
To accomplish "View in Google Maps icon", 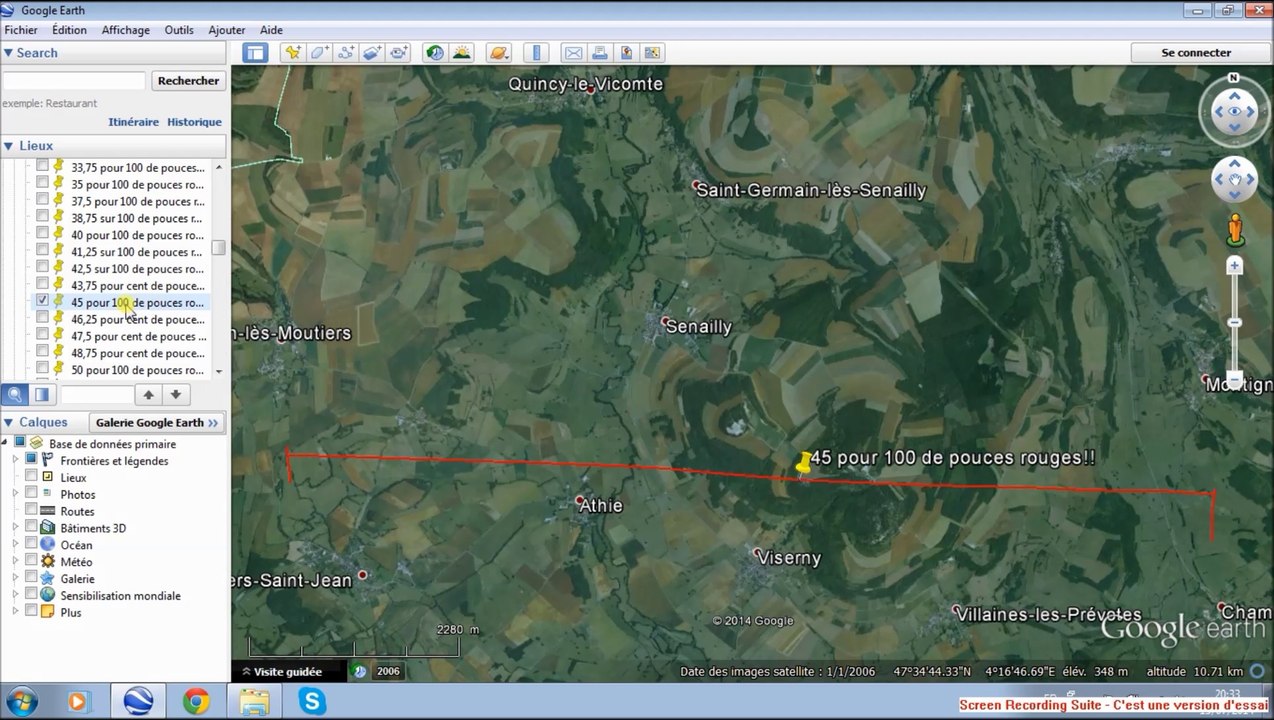I will (x=652, y=53).
